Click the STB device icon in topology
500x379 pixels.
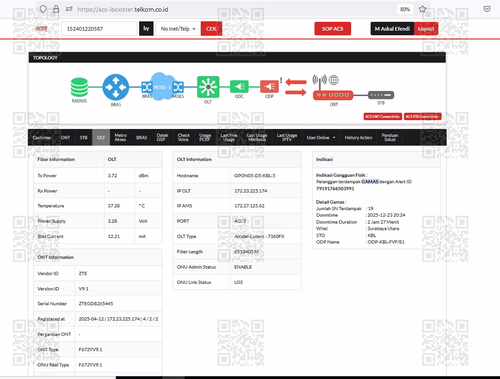(x=381, y=95)
